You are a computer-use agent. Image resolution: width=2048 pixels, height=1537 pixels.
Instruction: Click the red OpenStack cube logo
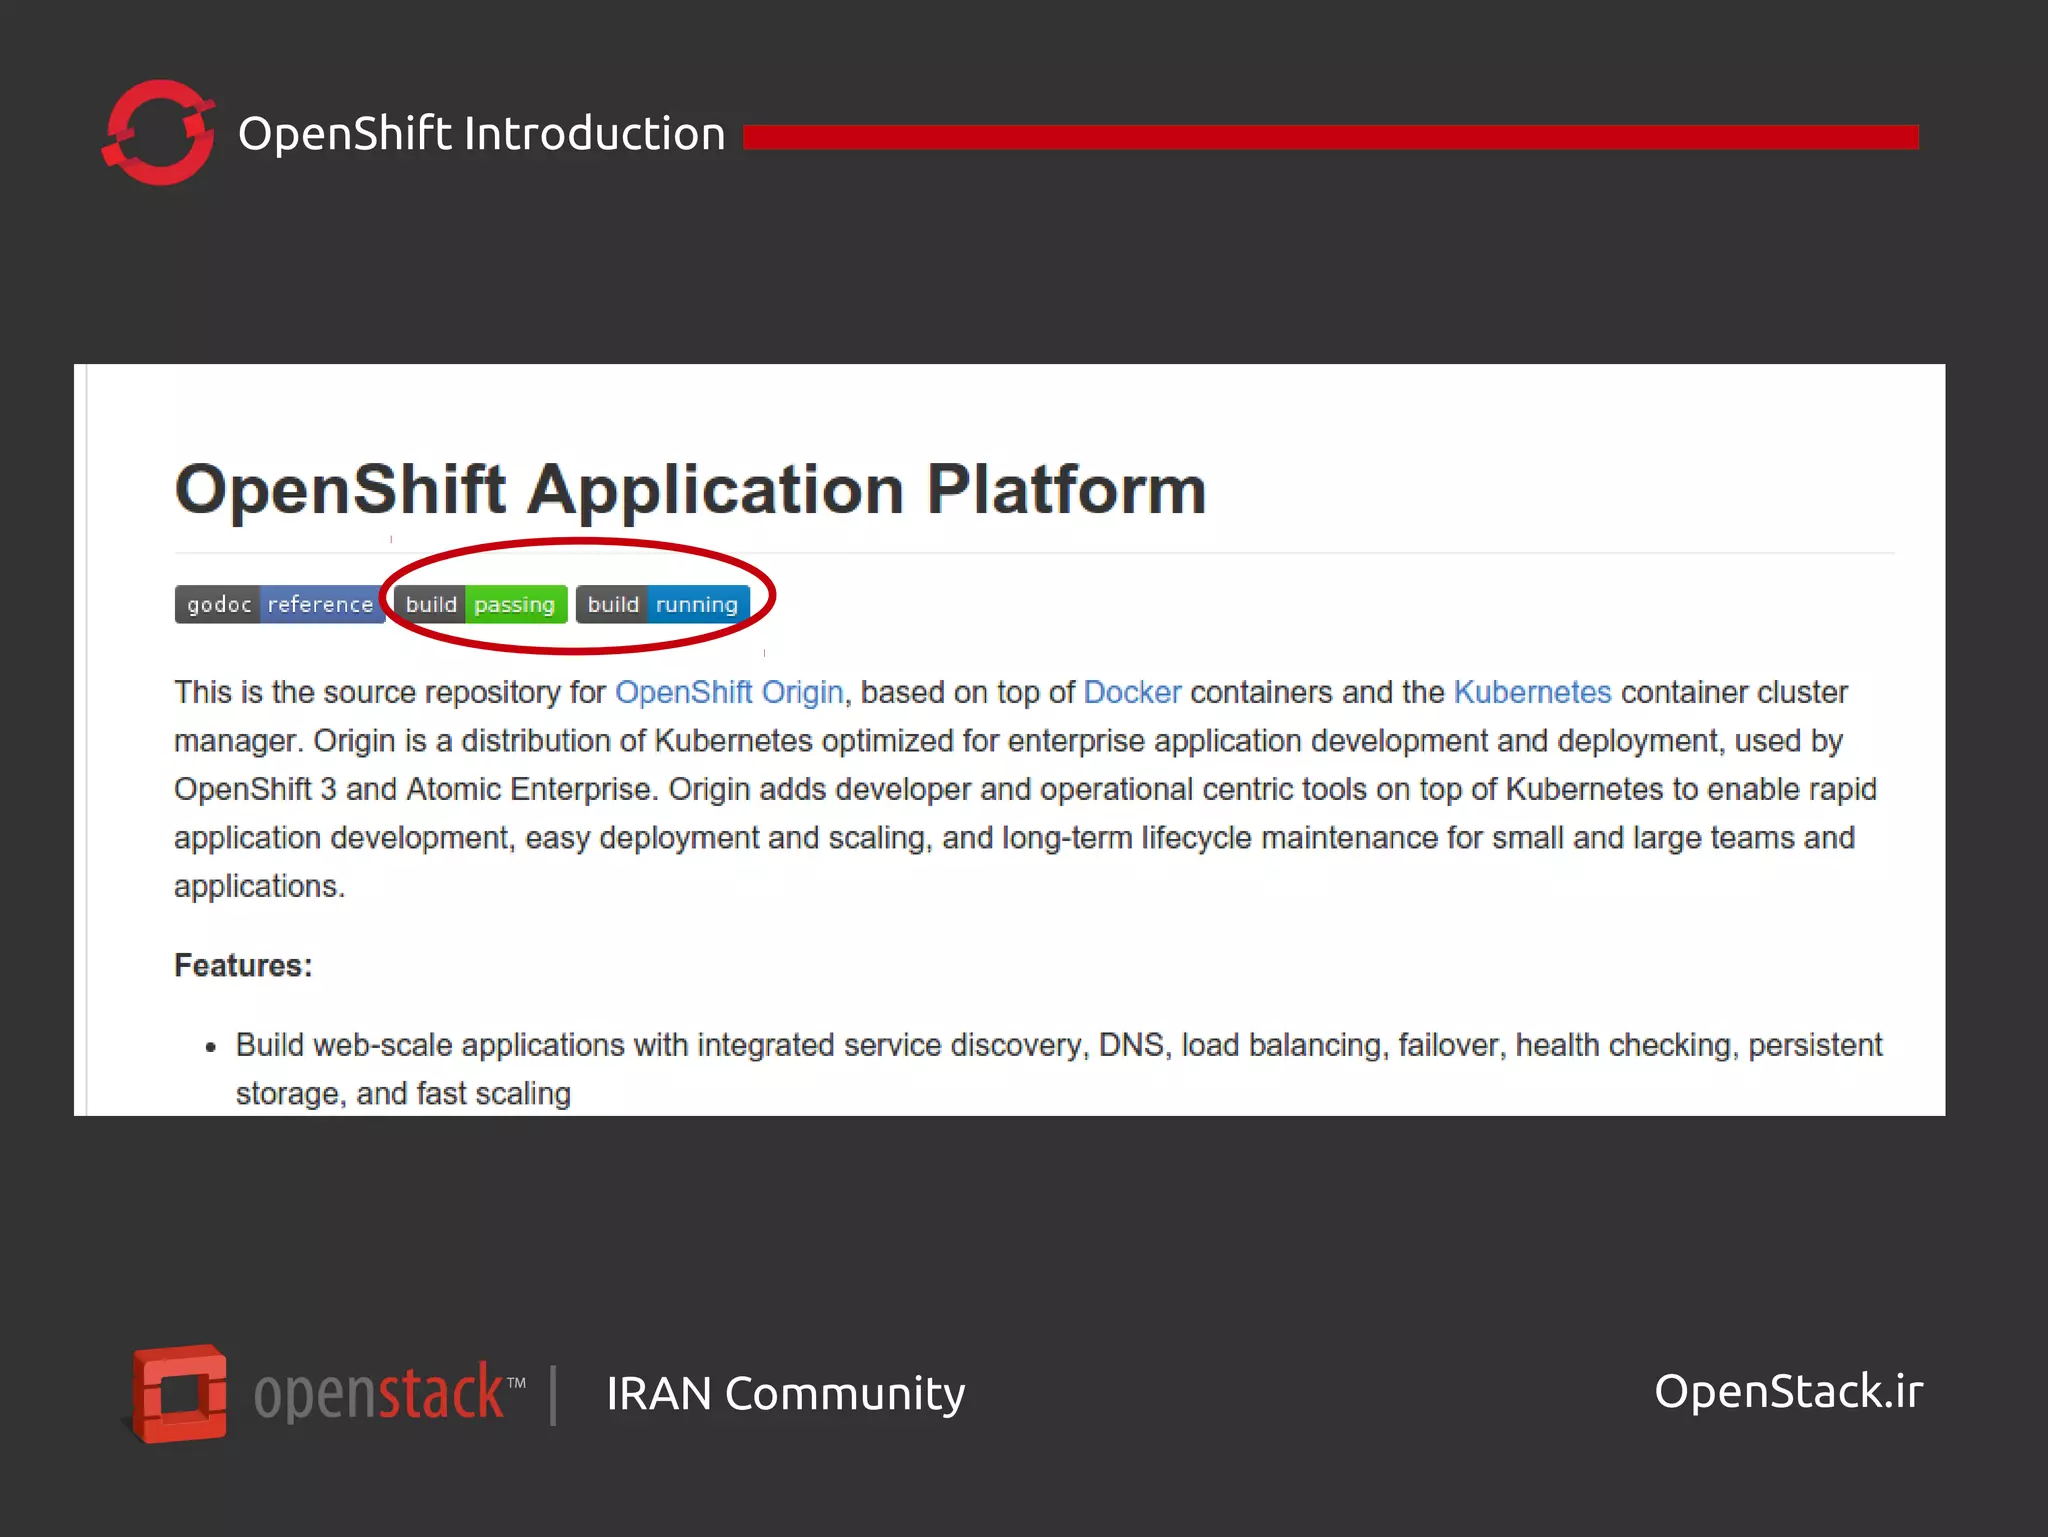click(x=179, y=1393)
